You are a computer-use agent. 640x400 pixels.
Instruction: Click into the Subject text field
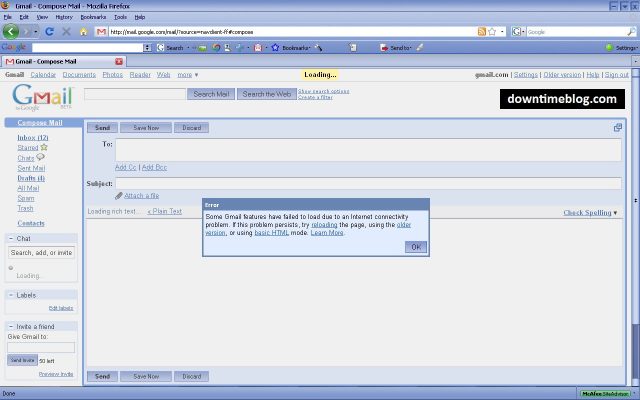[x=367, y=184]
